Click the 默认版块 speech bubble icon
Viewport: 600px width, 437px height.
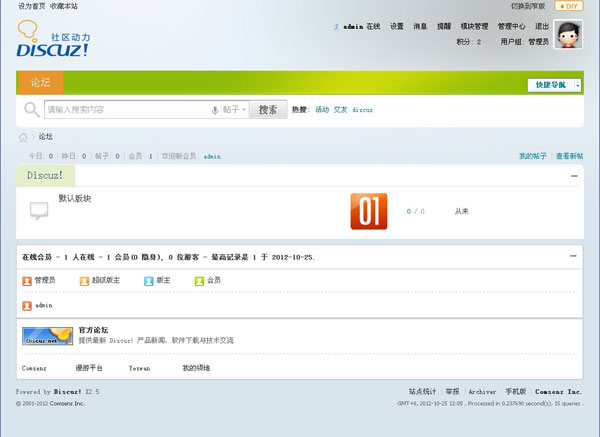[39, 210]
